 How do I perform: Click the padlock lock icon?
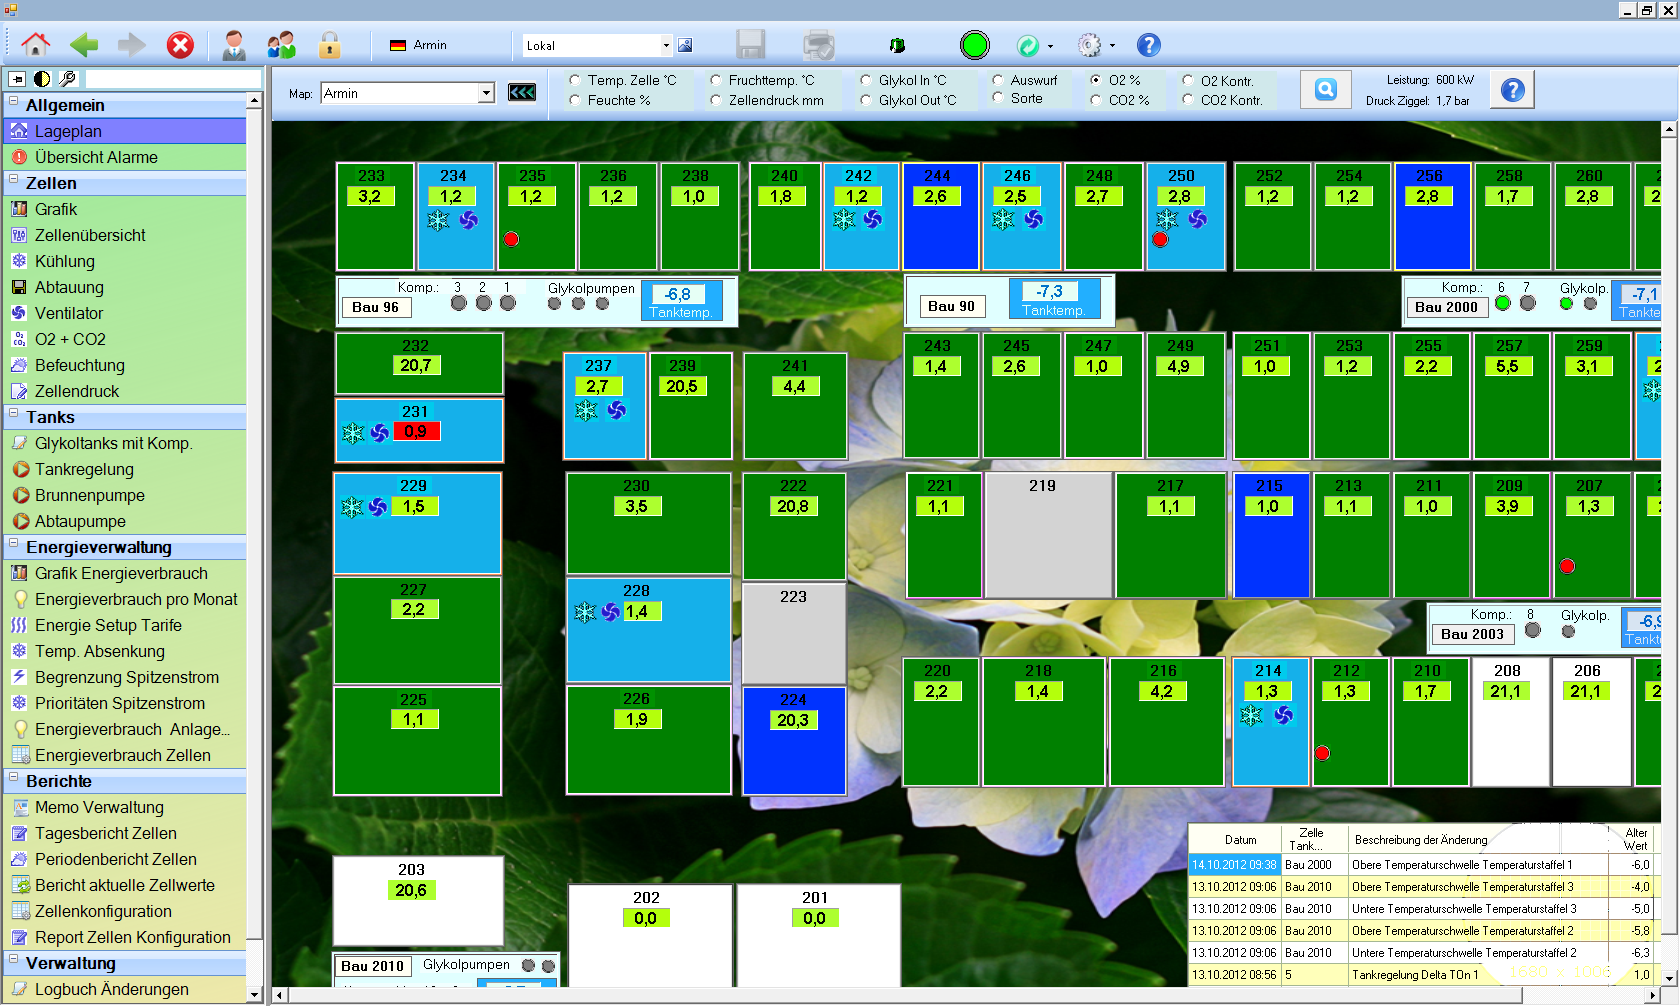(x=330, y=45)
